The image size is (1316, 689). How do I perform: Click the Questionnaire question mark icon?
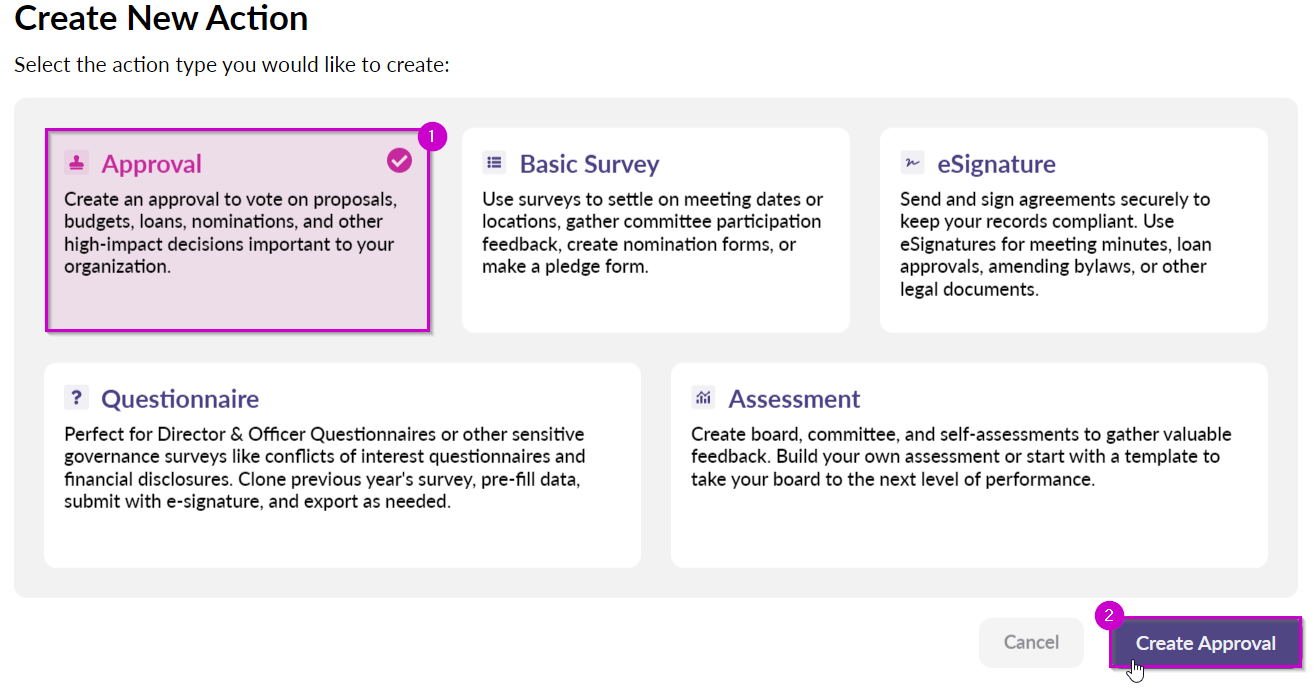coord(76,398)
